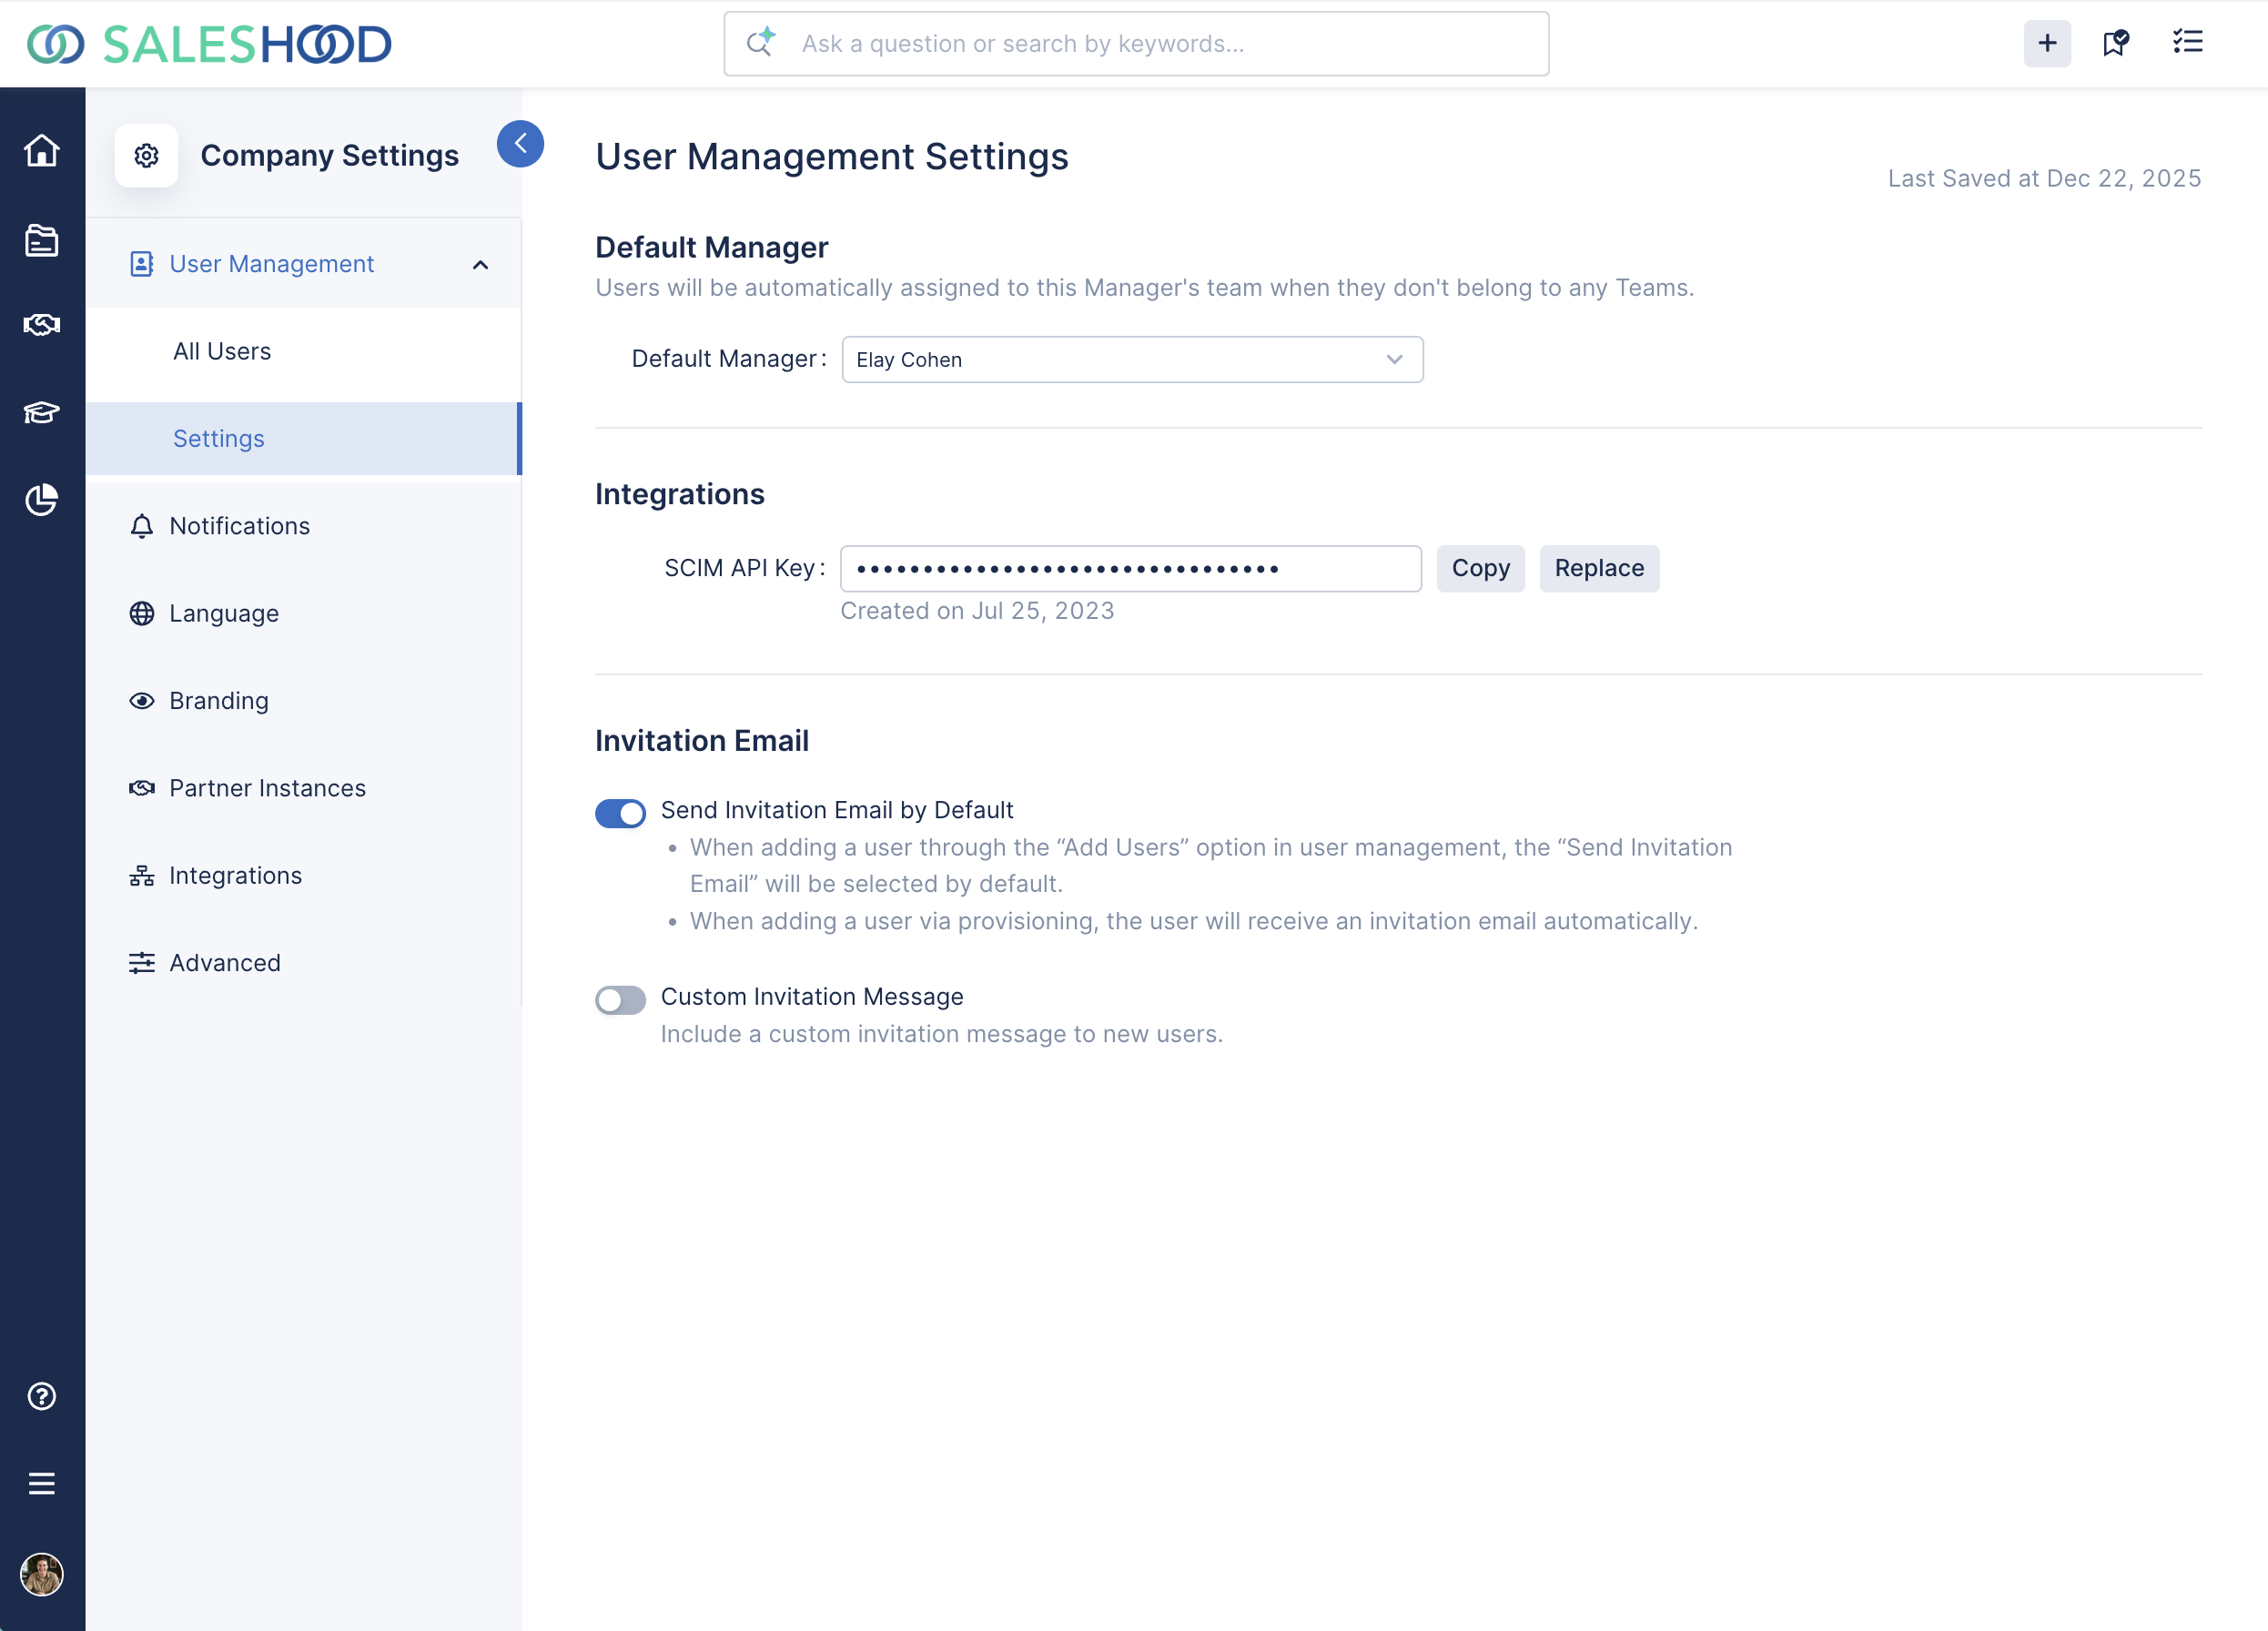Enable Custom Invitation Message
The image size is (2268, 1631).
click(x=620, y=999)
